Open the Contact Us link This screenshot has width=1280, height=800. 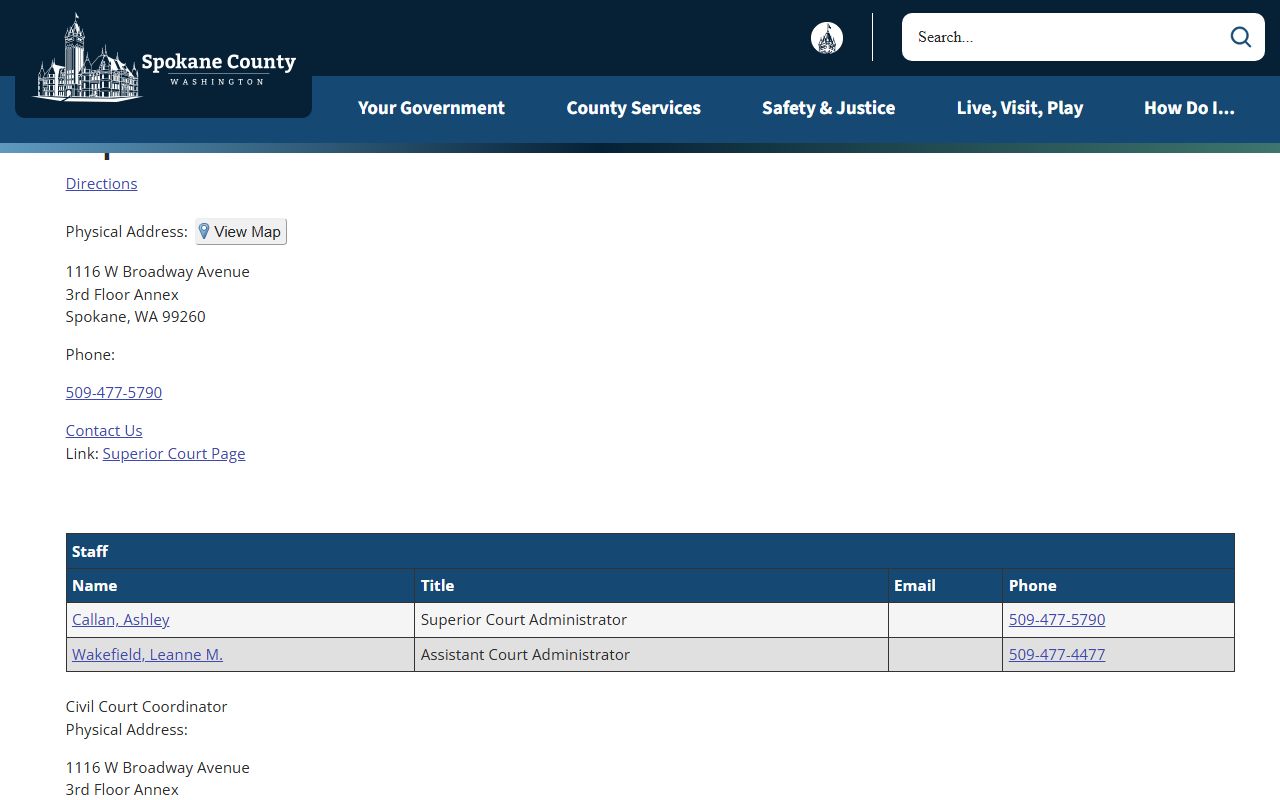click(x=104, y=430)
